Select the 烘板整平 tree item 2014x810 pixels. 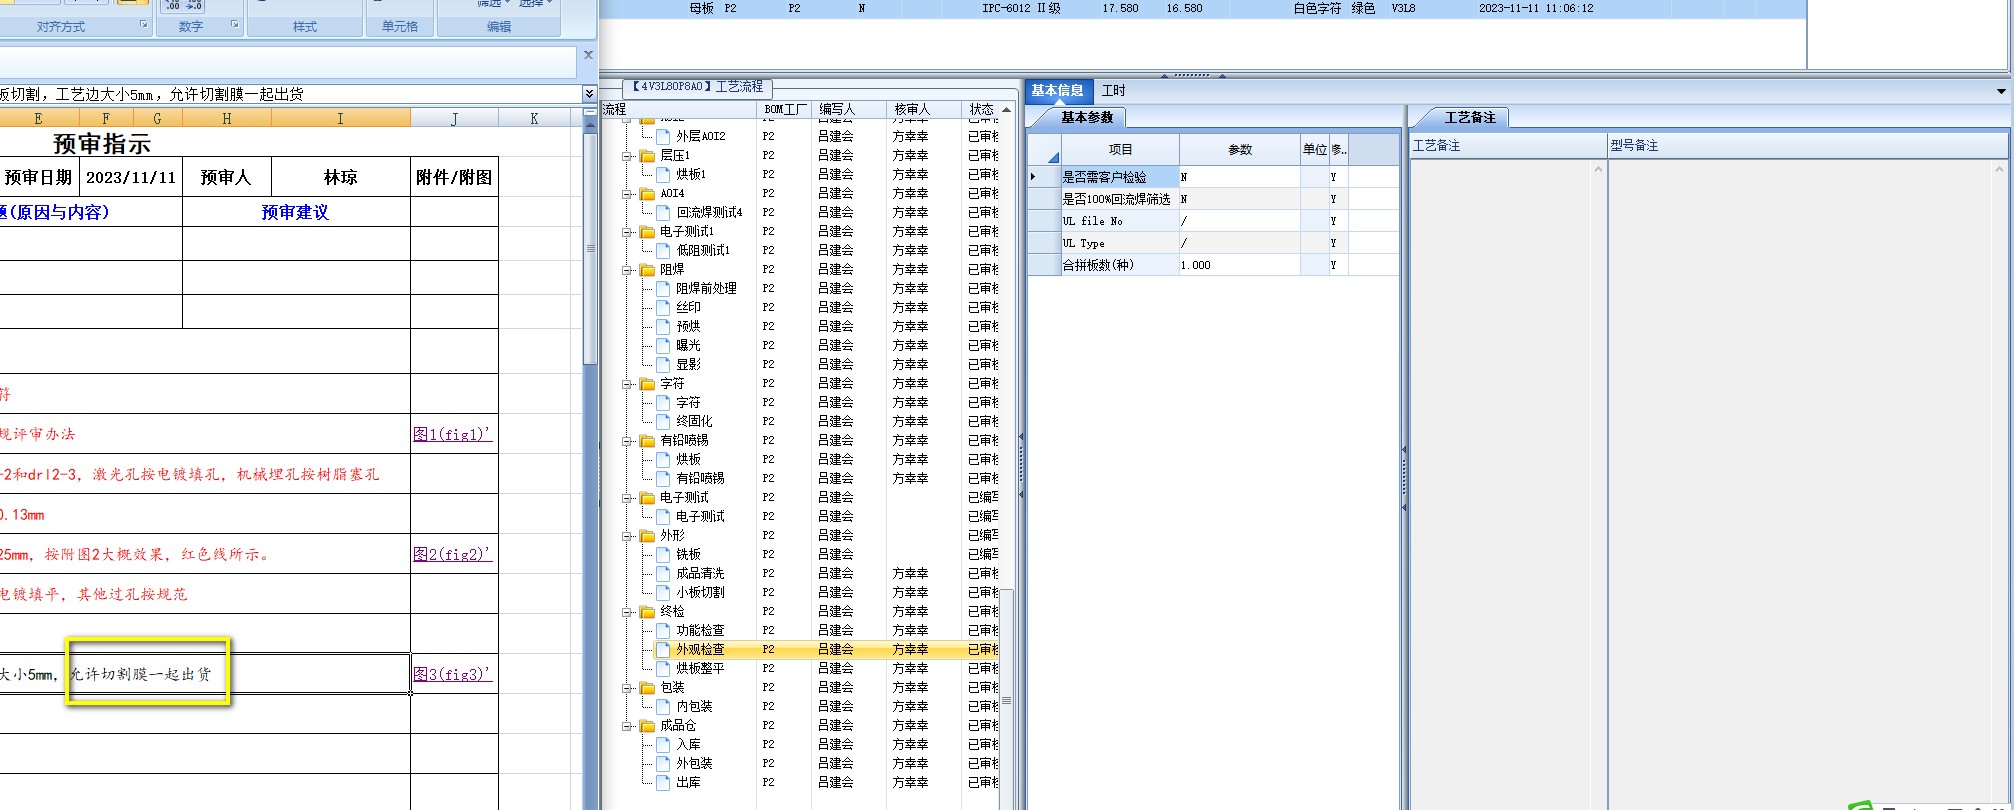[x=699, y=668]
